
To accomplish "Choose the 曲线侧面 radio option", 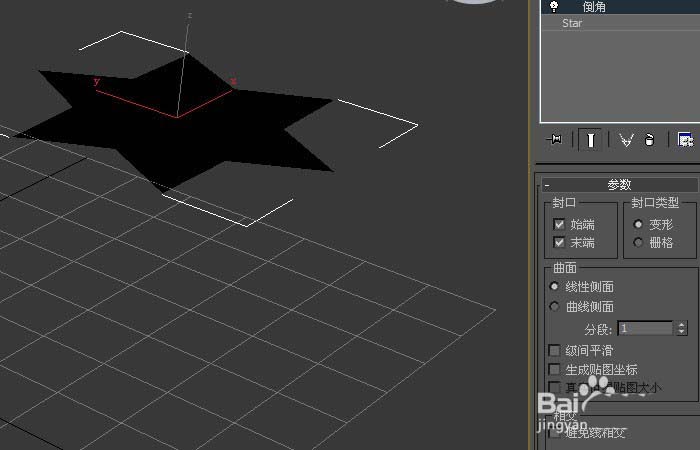I will (x=554, y=306).
